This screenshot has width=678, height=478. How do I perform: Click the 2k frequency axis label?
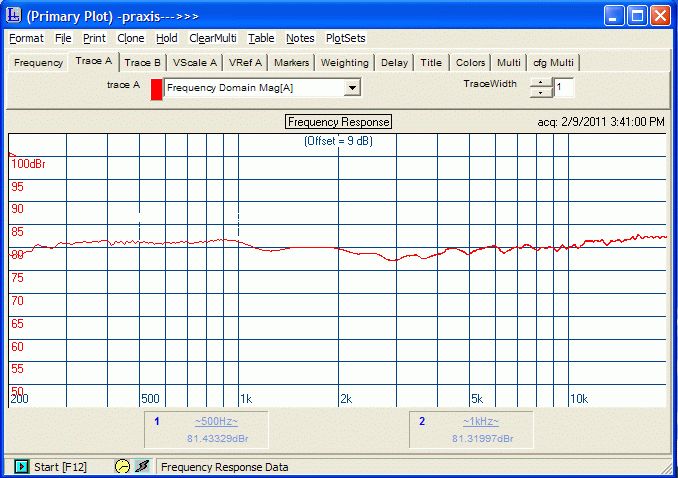(346, 399)
